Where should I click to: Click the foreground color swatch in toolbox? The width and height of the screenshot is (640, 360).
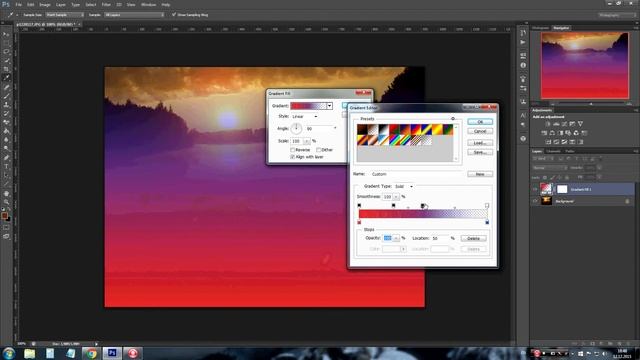tap(4, 216)
